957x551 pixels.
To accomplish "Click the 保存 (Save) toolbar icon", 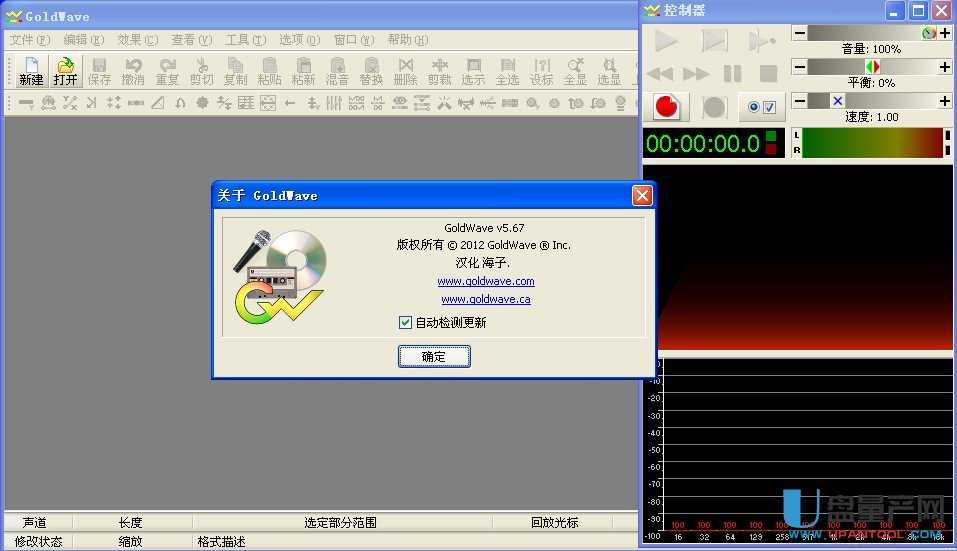I will point(99,71).
